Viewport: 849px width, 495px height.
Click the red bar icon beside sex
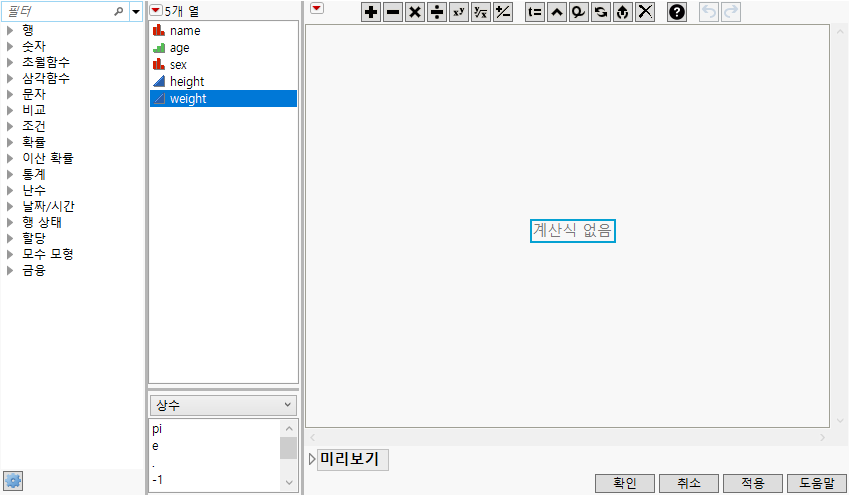point(159,64)
